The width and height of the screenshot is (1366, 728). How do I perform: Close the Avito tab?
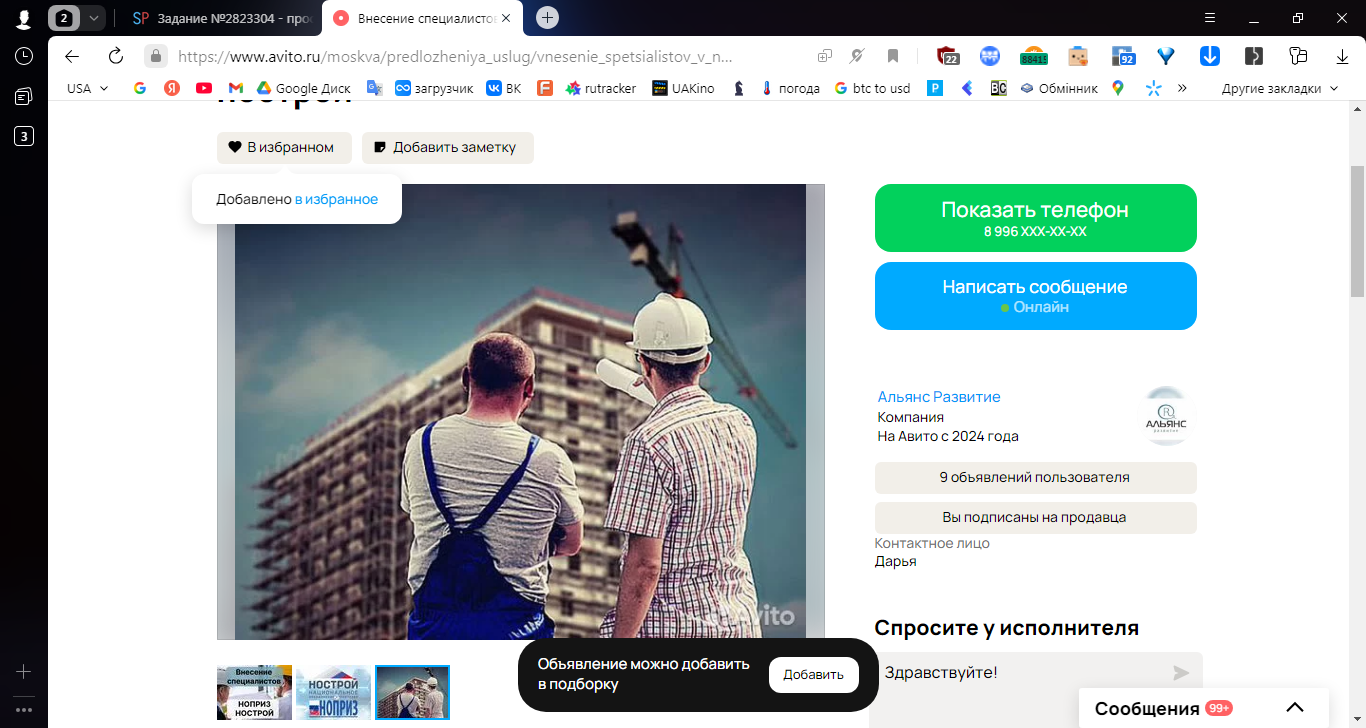click(x=505, y=18)
